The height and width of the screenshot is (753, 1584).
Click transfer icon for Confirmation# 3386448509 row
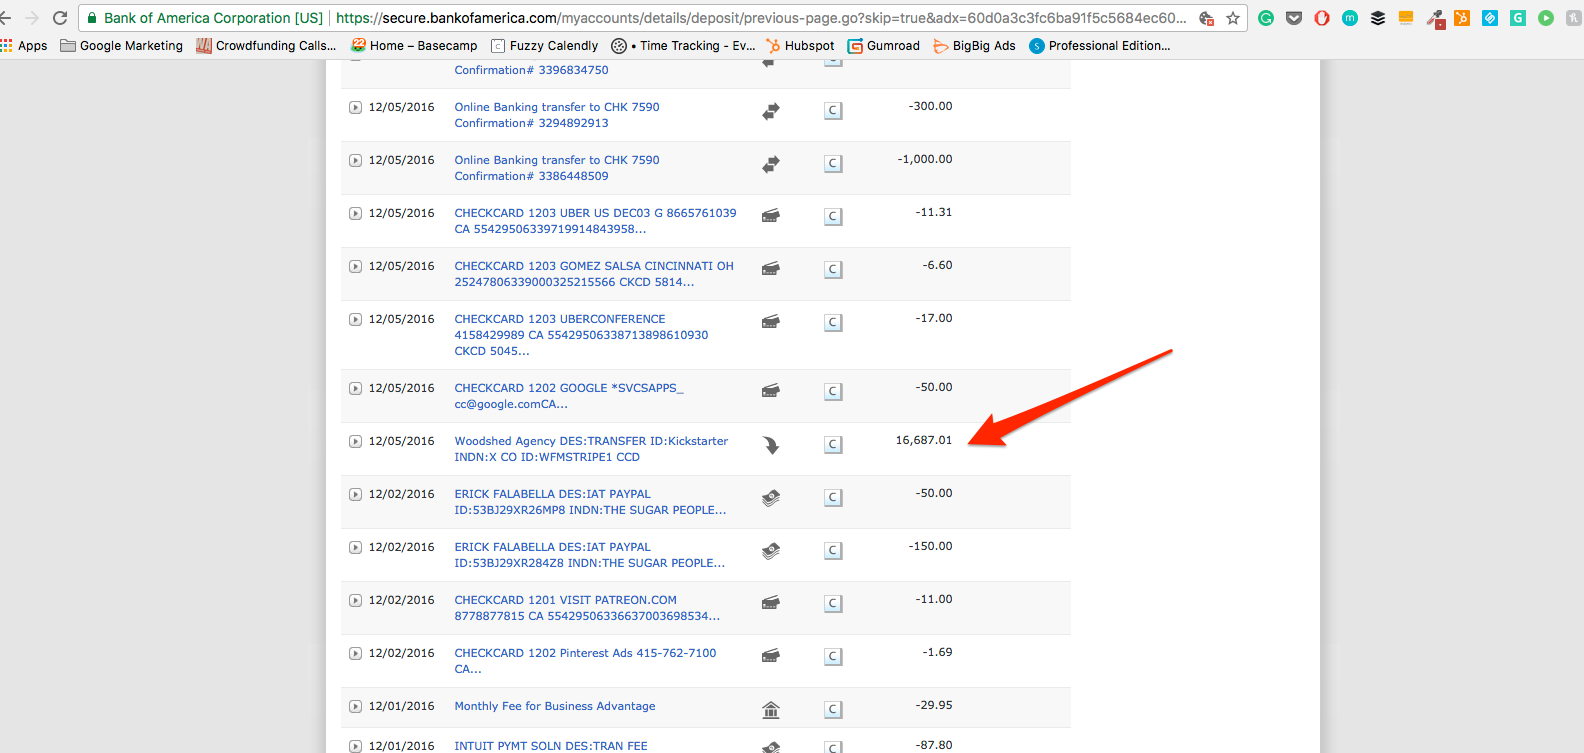pyautogui.click(x=771, y=164)
